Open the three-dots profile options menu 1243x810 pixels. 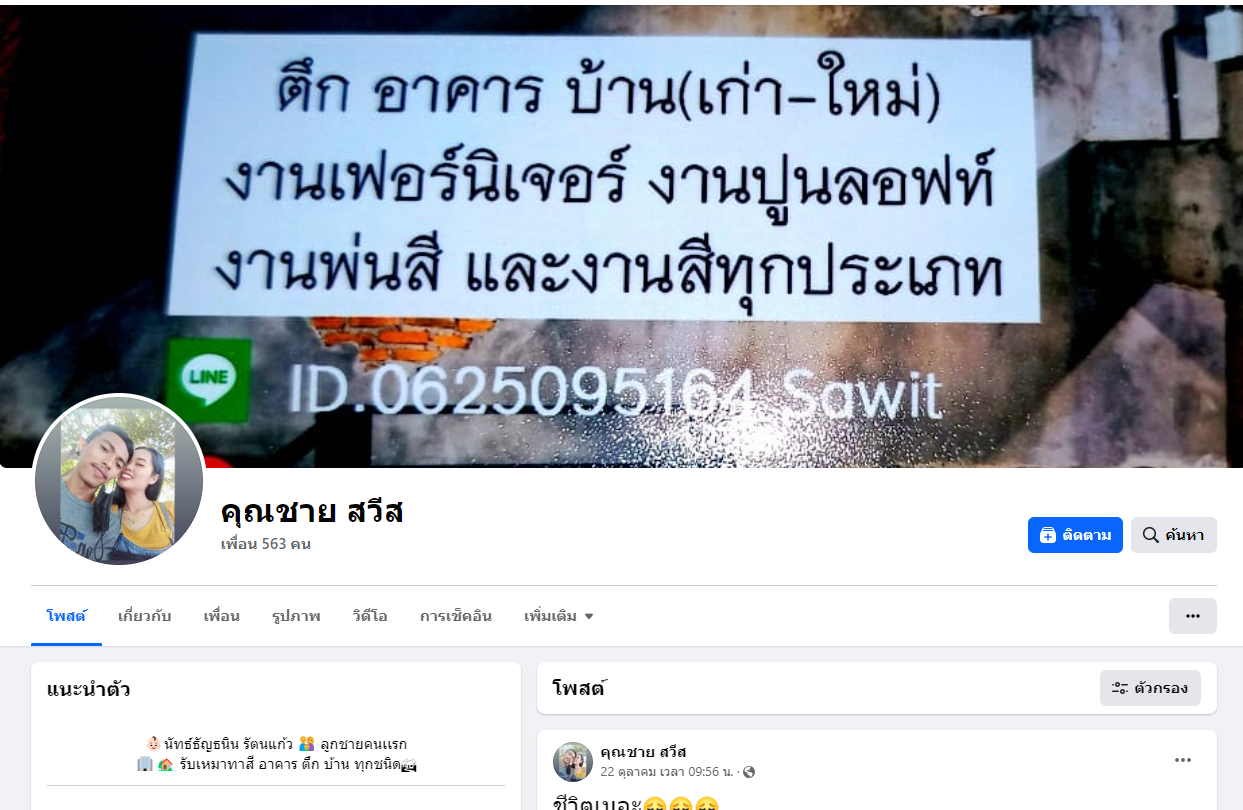tap(1193, 616)
